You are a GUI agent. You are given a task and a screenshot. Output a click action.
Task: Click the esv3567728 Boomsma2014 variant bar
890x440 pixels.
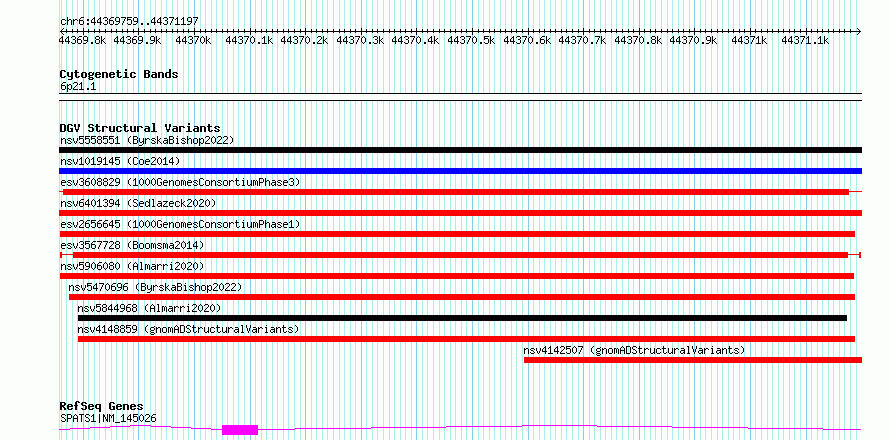(x=460, y=255)
